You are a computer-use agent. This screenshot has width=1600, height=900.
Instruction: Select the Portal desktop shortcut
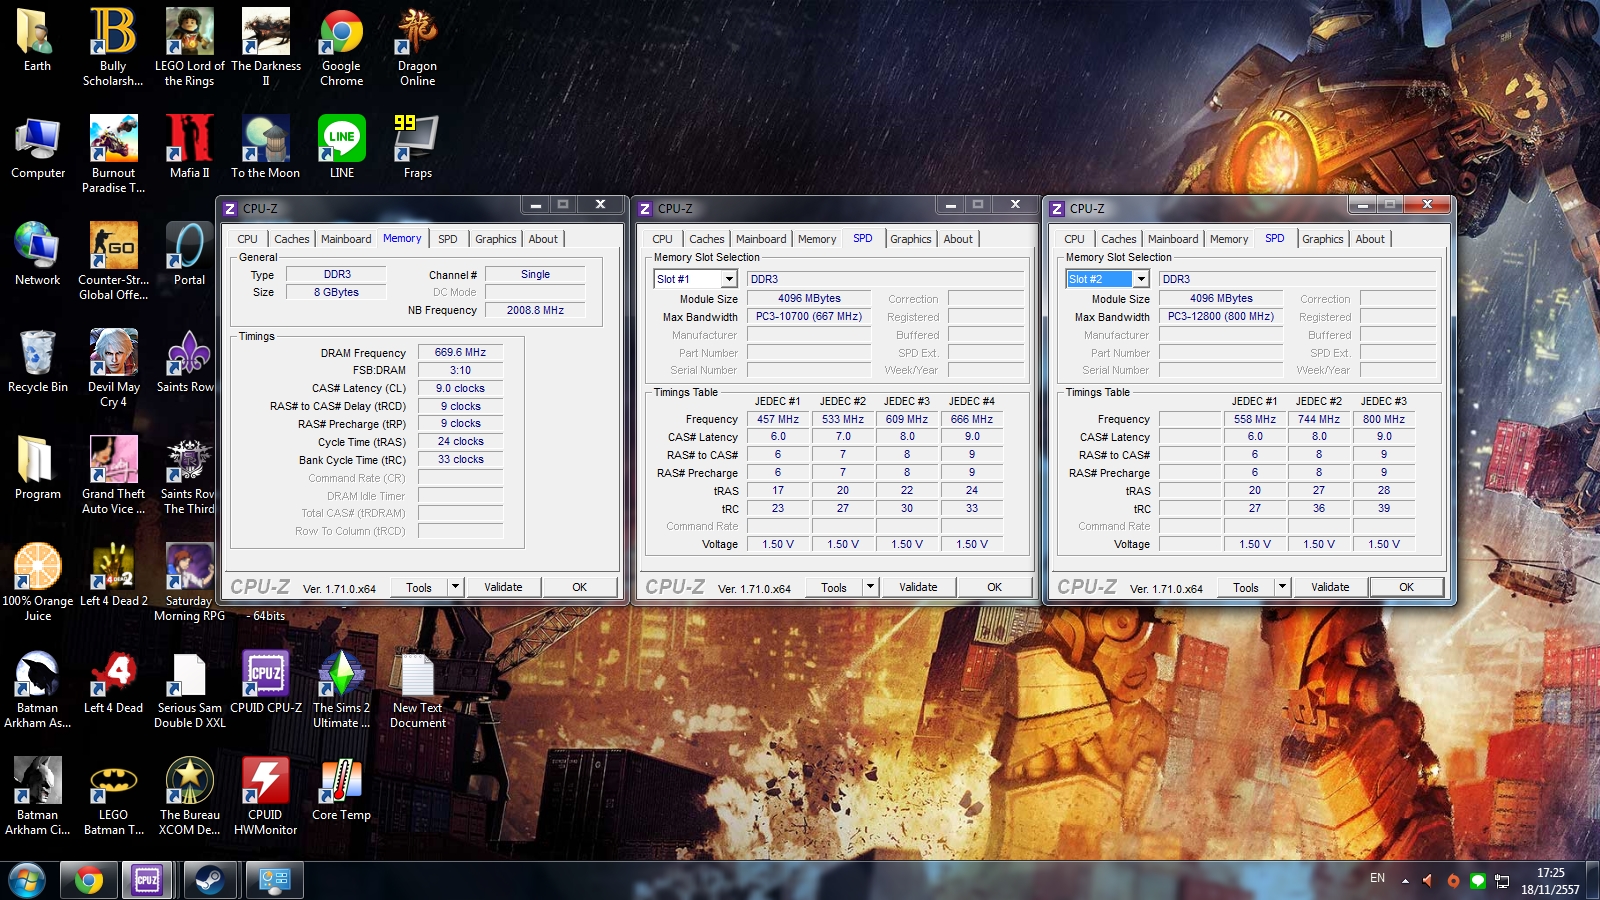(189, 254)
